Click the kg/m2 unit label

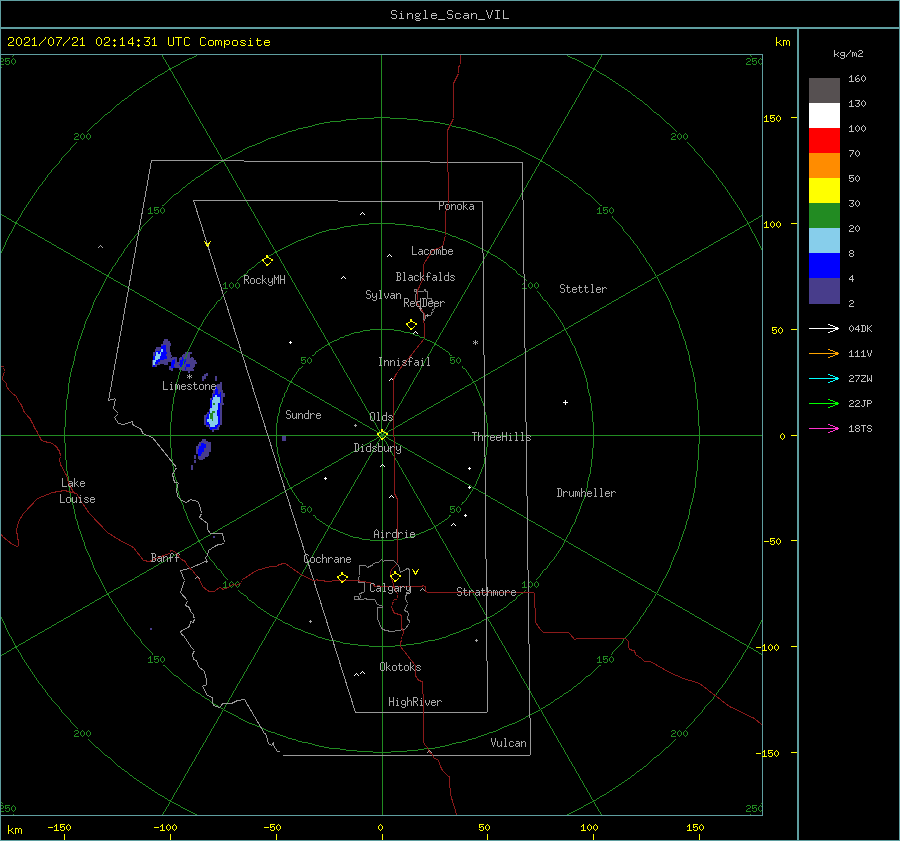pyautogui.click(x=848, y=54)
